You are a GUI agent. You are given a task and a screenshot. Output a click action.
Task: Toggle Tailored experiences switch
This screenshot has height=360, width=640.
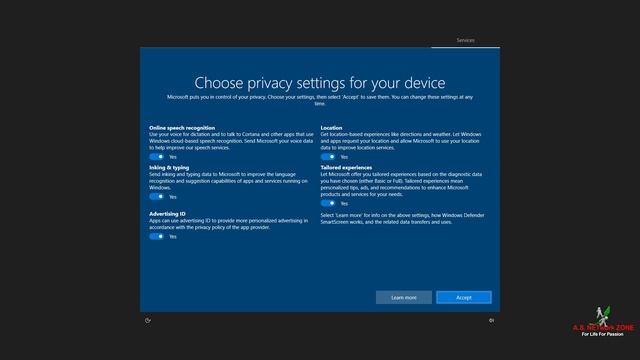tap(328, 203)
